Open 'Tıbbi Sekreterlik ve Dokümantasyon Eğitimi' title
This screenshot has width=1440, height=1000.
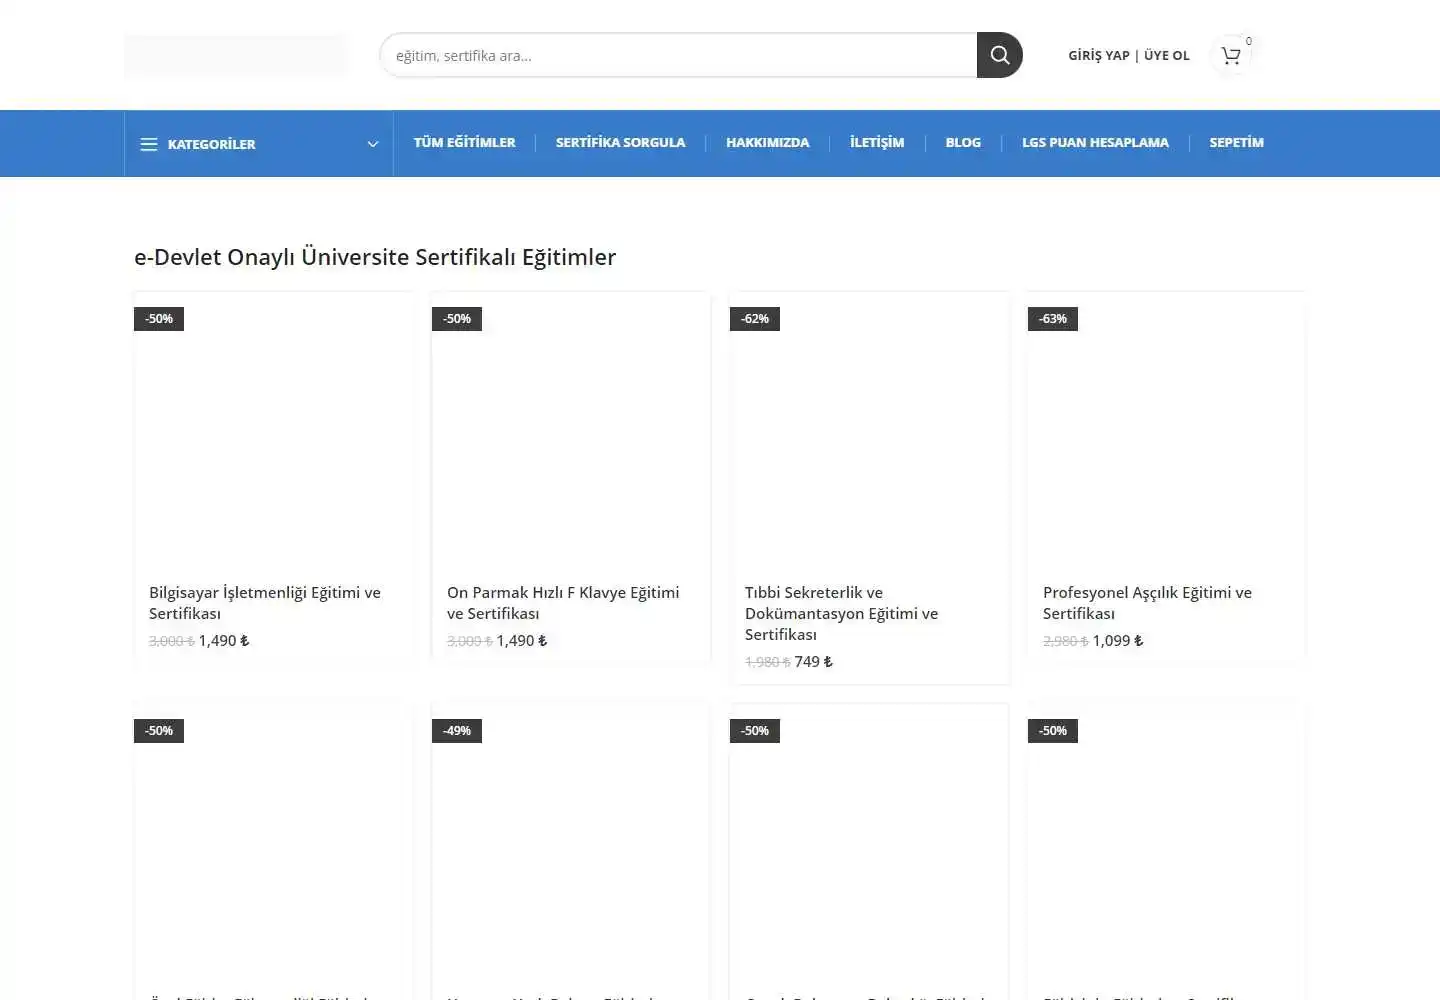[x=842, y=613]
